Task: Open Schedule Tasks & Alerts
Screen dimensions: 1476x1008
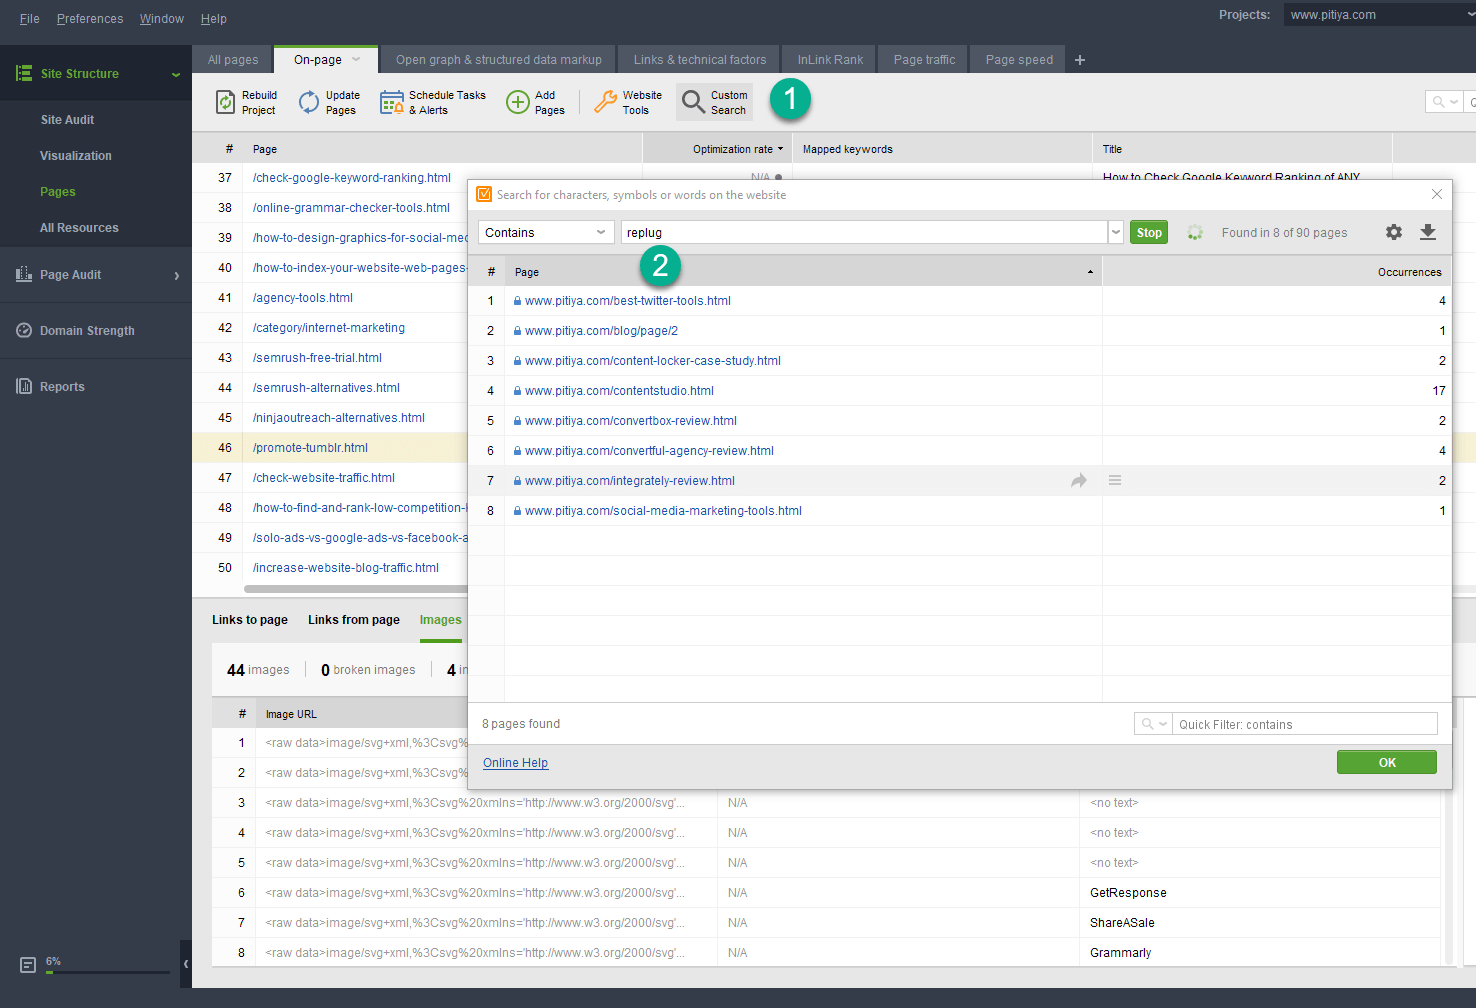Action: click(x=433, y=102)
